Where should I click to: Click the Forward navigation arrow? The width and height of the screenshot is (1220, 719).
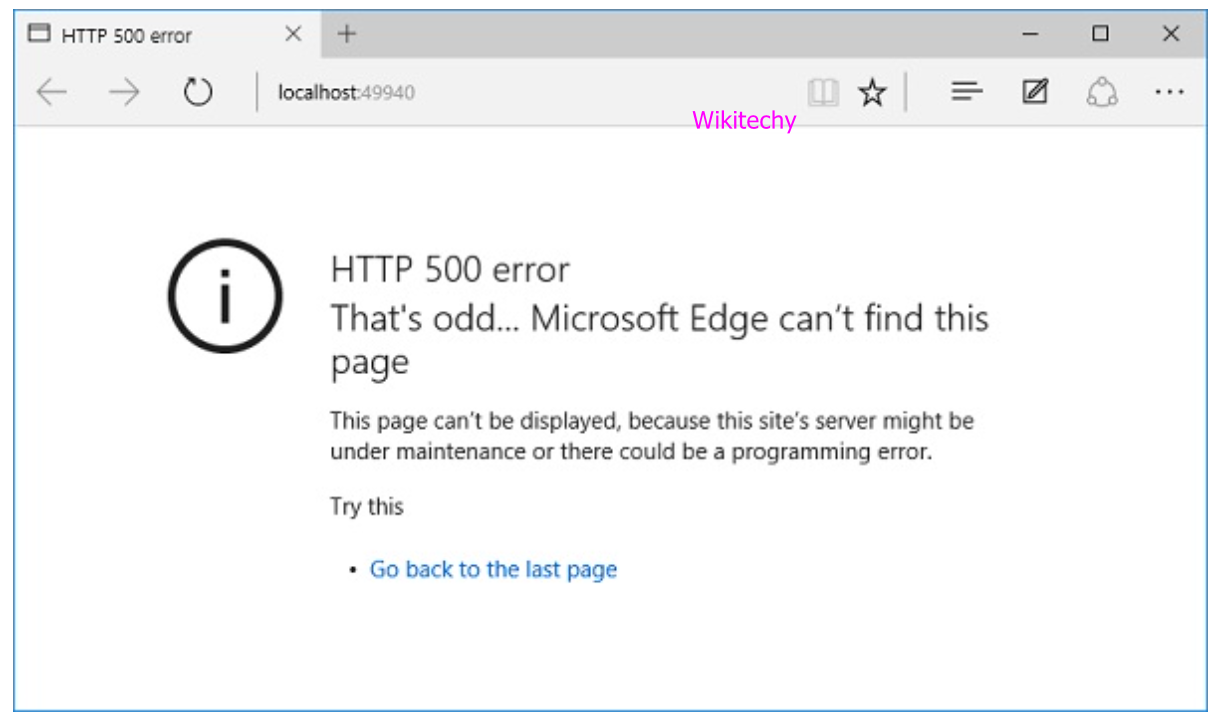tap(124, 93)
